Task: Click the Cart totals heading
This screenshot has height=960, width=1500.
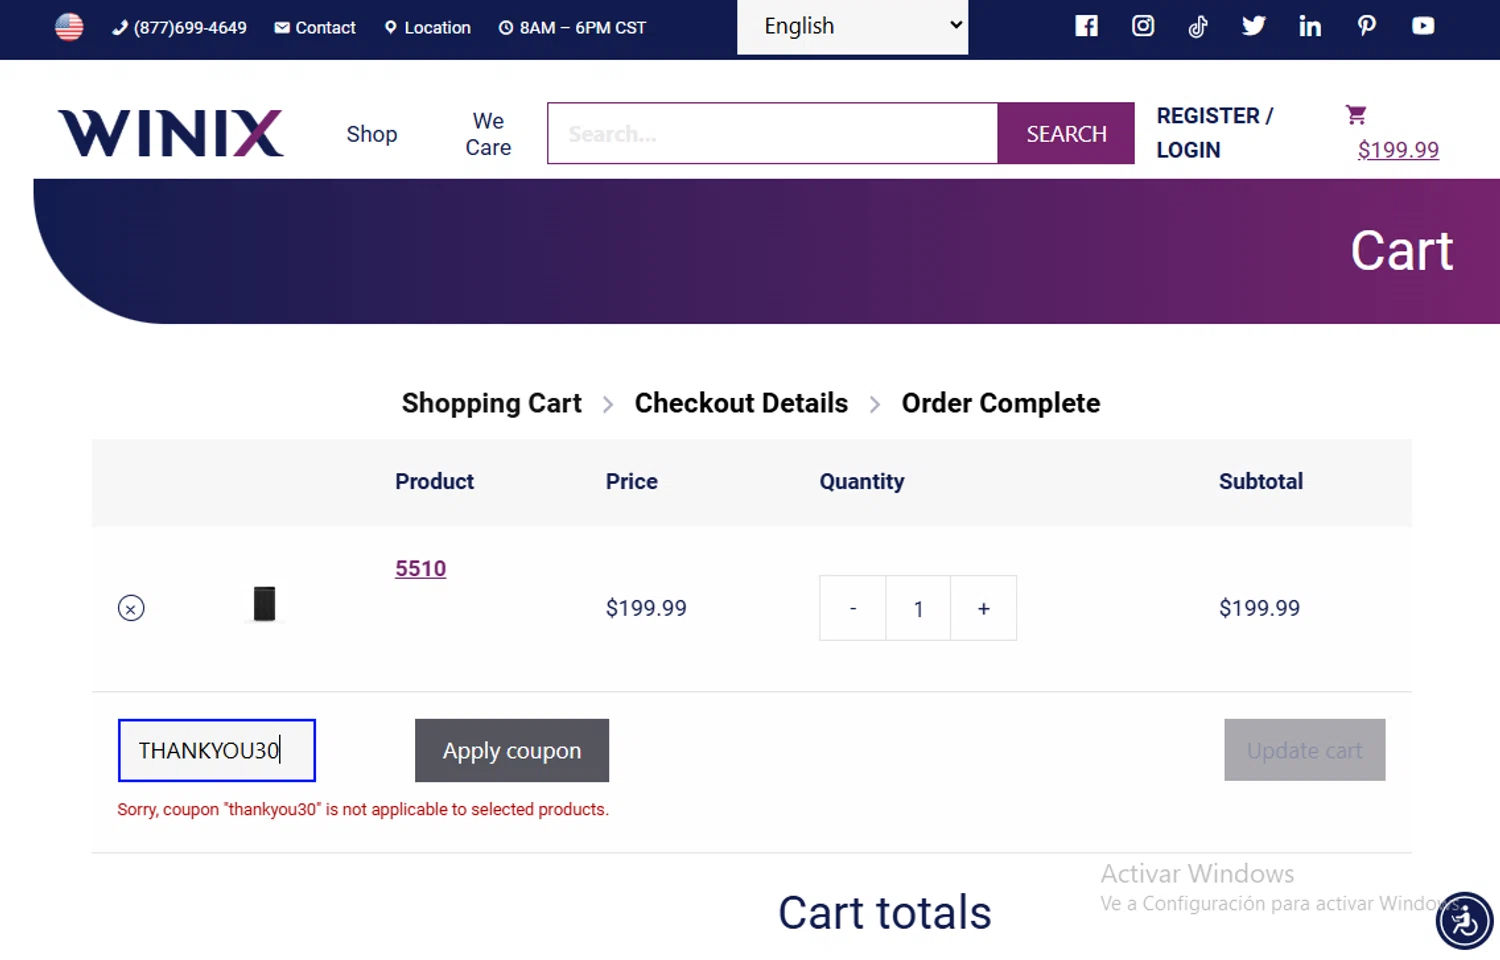Action: (885, 912)
